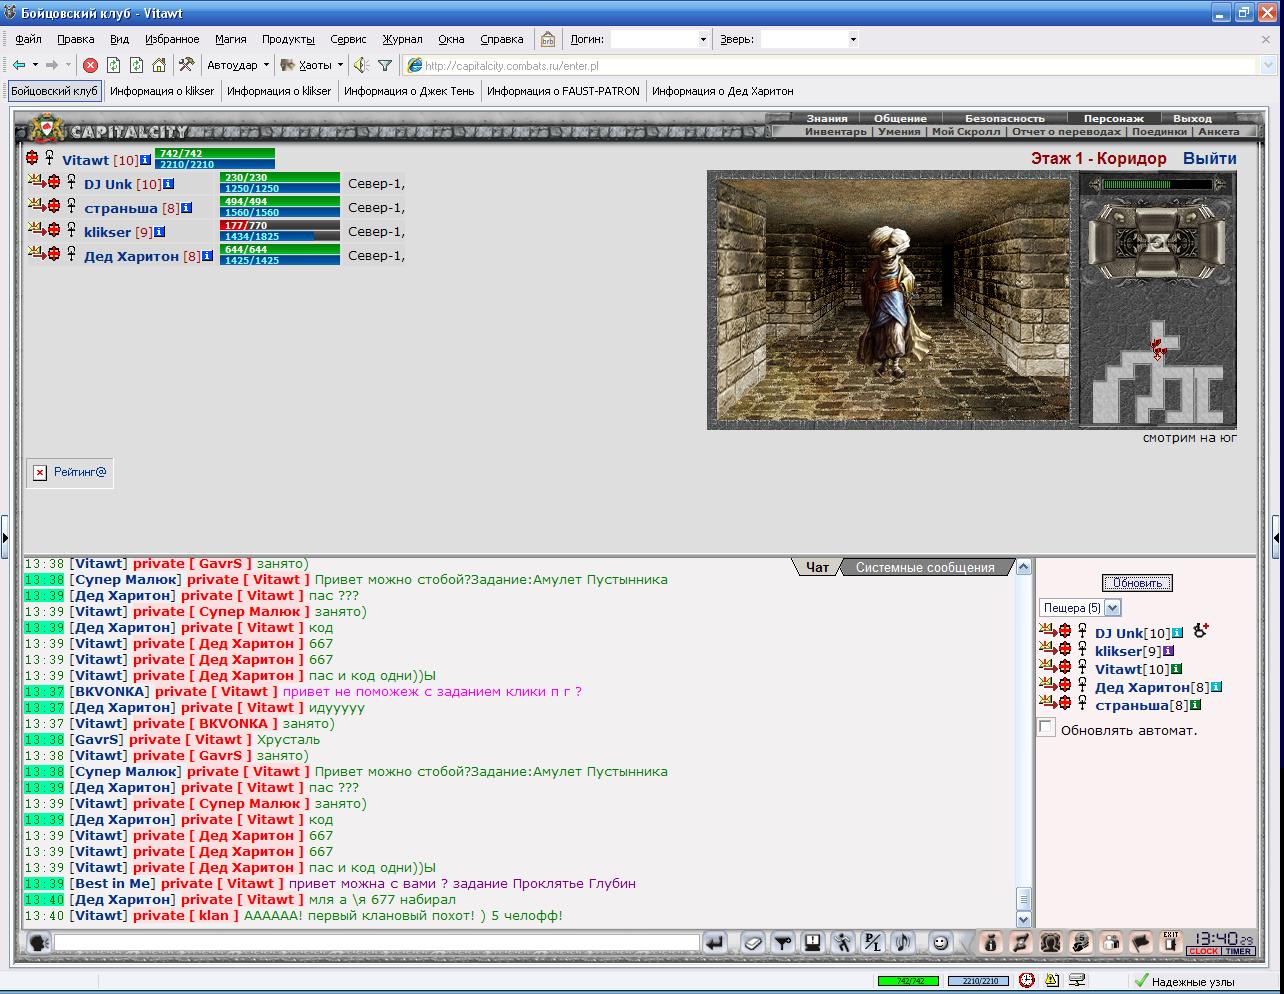Click the P/L icon in chat bar
The image size is (1284, 994).
[x=873, y=942]
